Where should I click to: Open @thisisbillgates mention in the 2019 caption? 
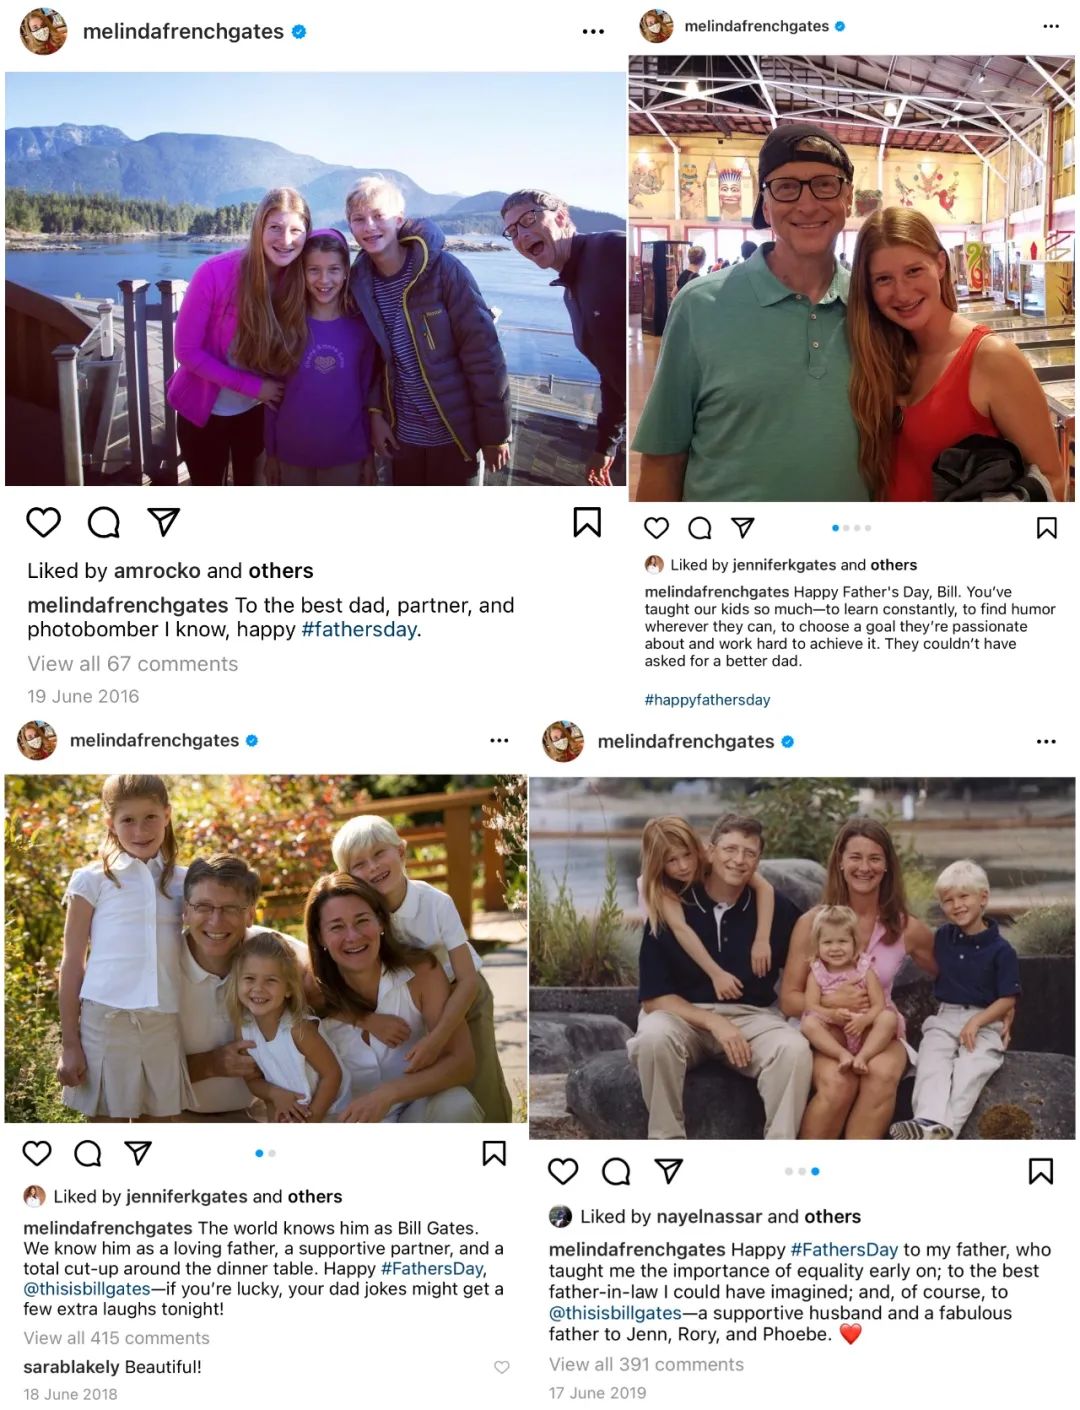click(615, 1313)
